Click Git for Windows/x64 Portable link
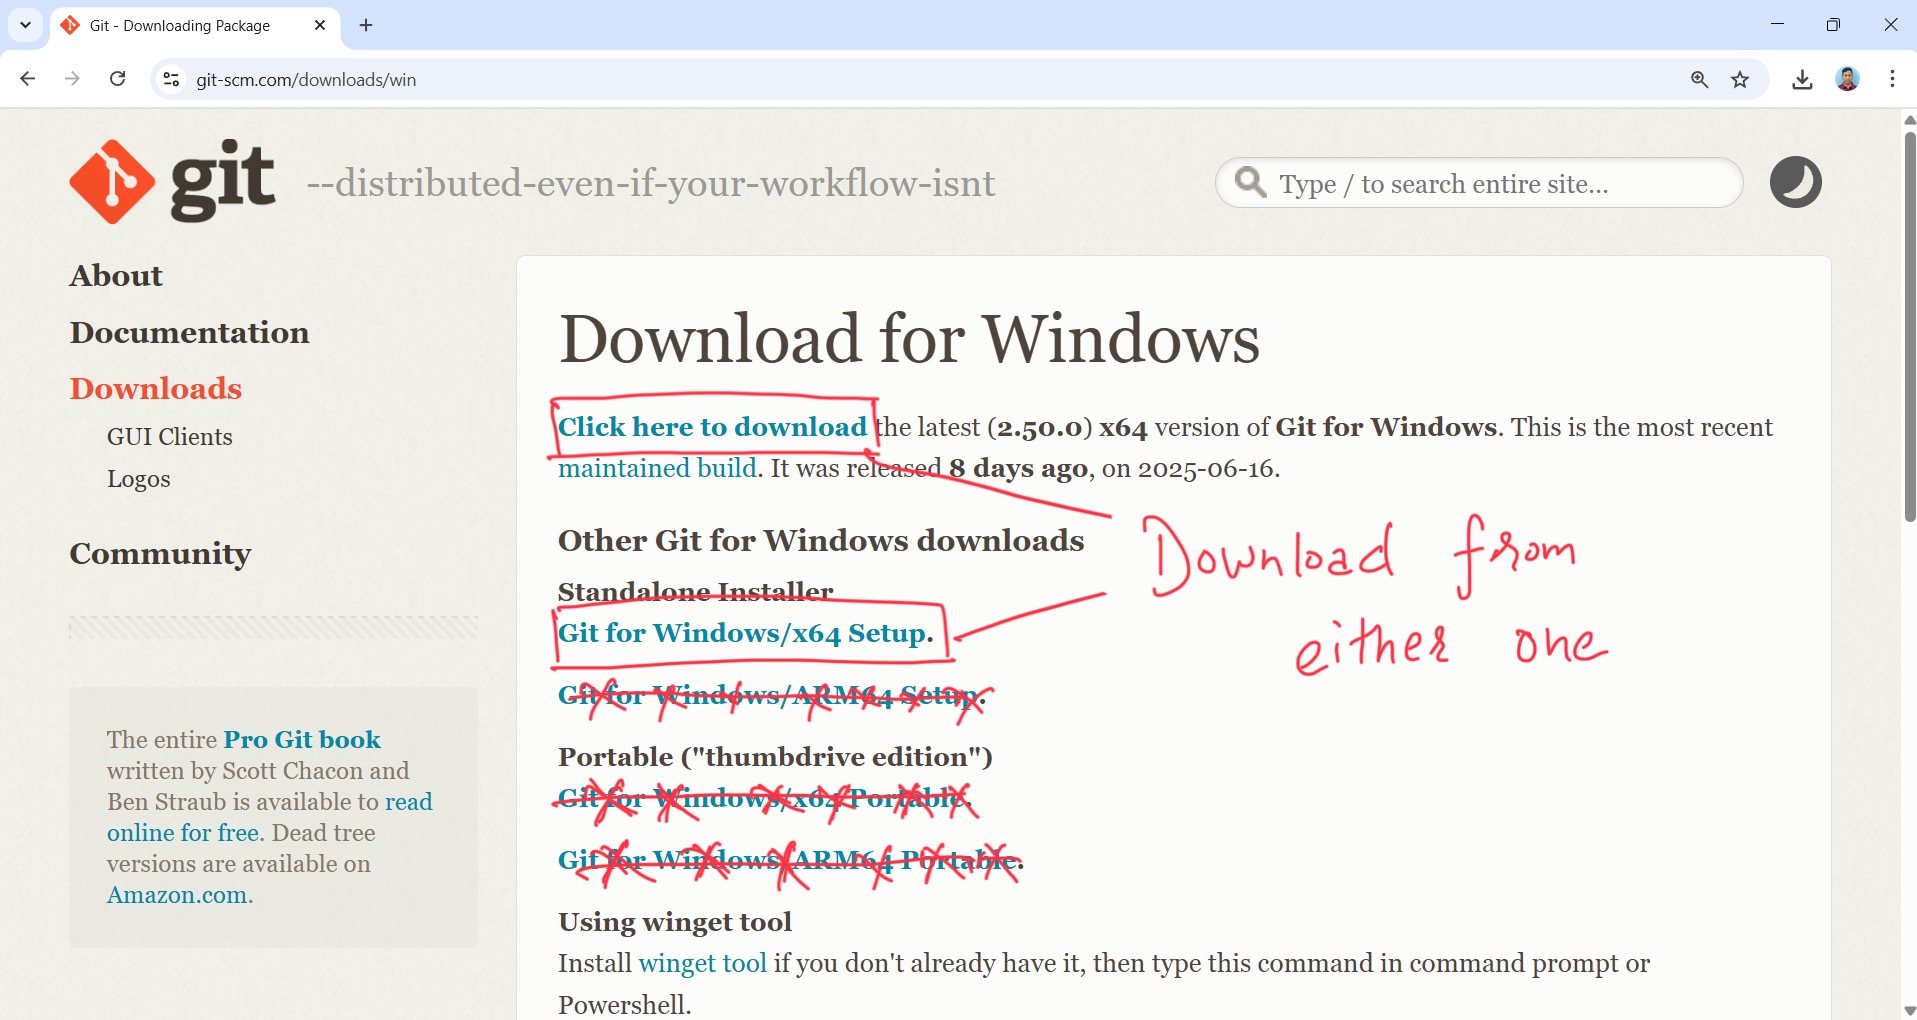Viewport: 1917px width, 1020px height. click(x=762, y=798)
